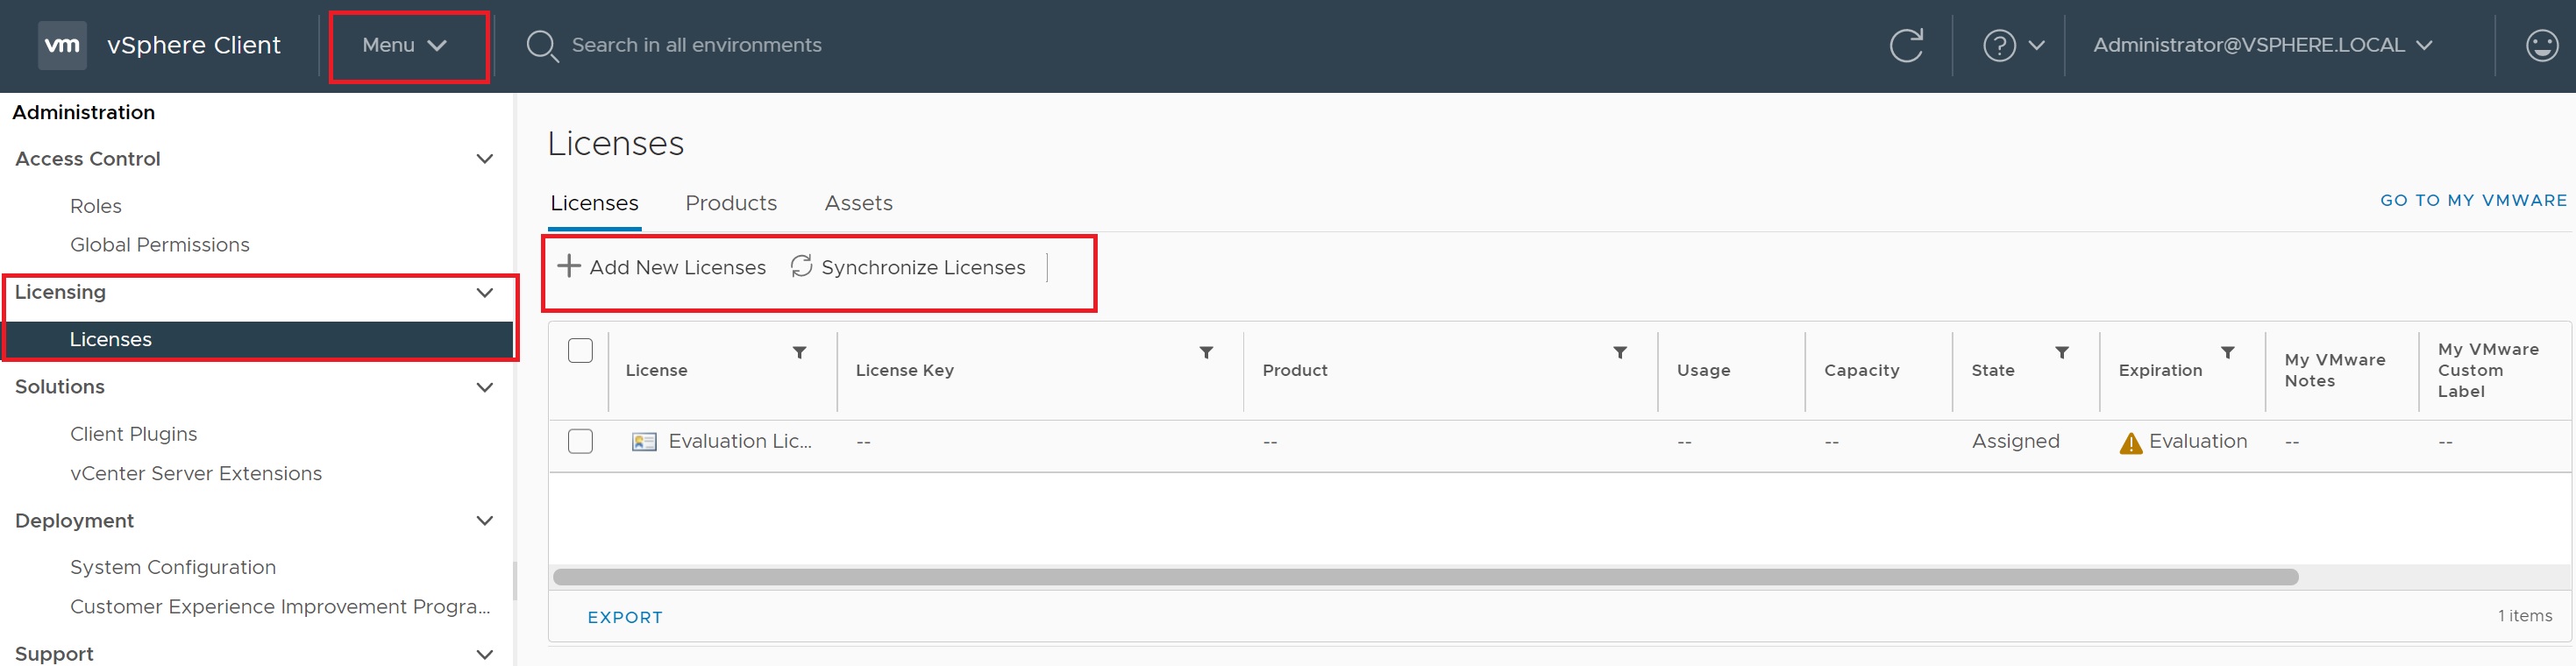Click the horizontal table scrollbar

[1425, 577]
